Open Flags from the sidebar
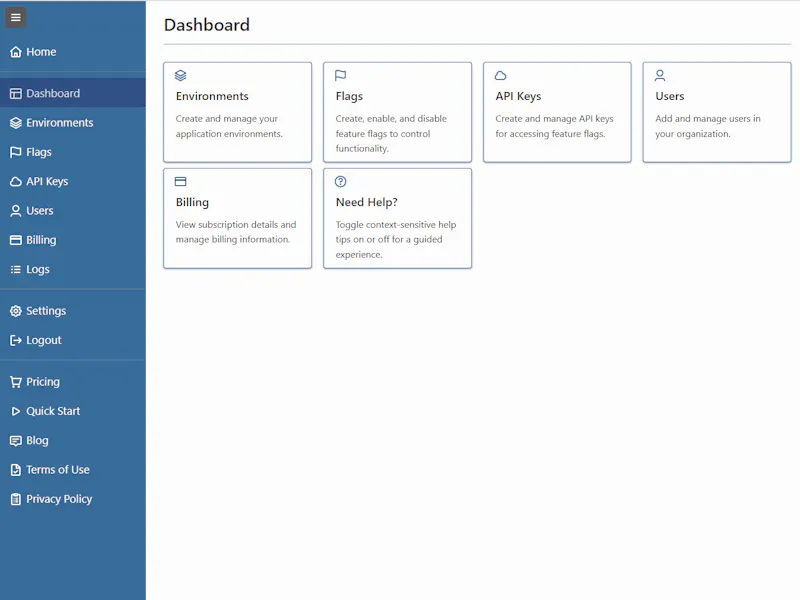800x600 pixels. (x=72, y=152)
